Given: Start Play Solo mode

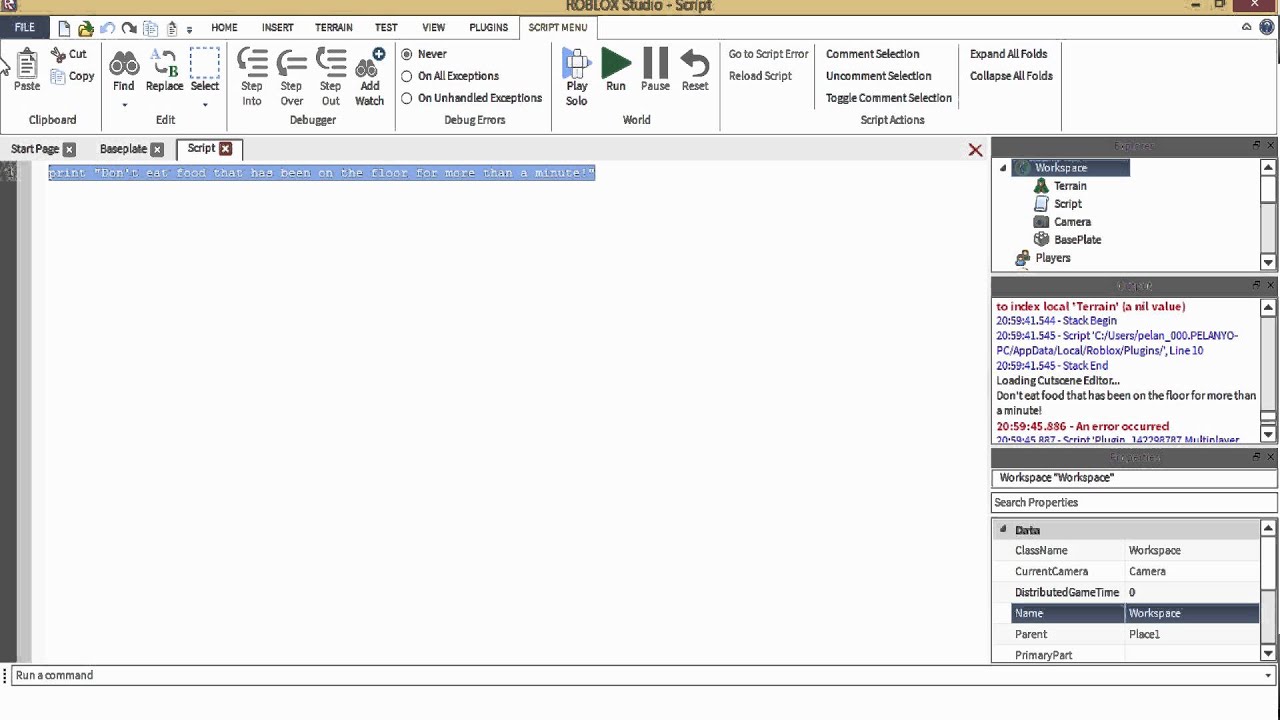Looking at the screenshot, I should point(577,77).
